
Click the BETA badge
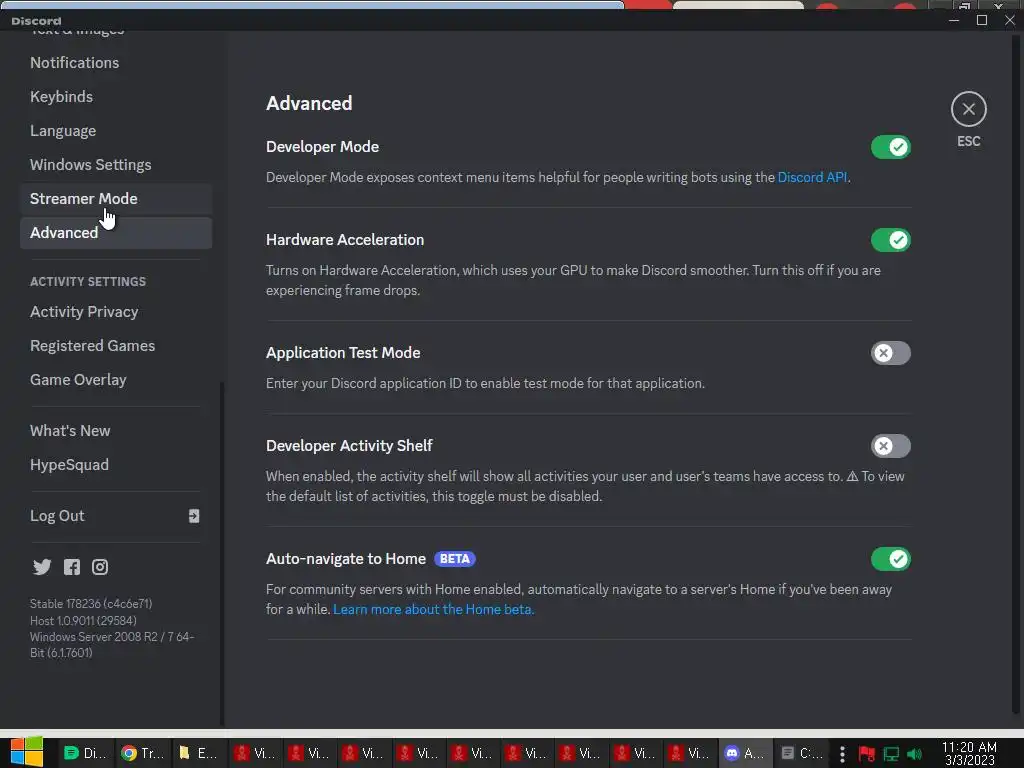pos(455,559)
